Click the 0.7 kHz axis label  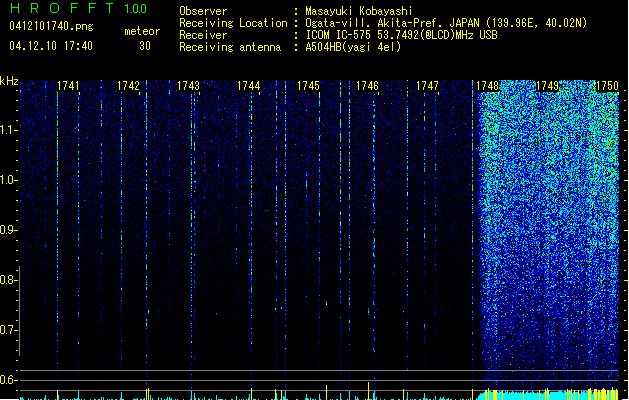tap(9, 330)
